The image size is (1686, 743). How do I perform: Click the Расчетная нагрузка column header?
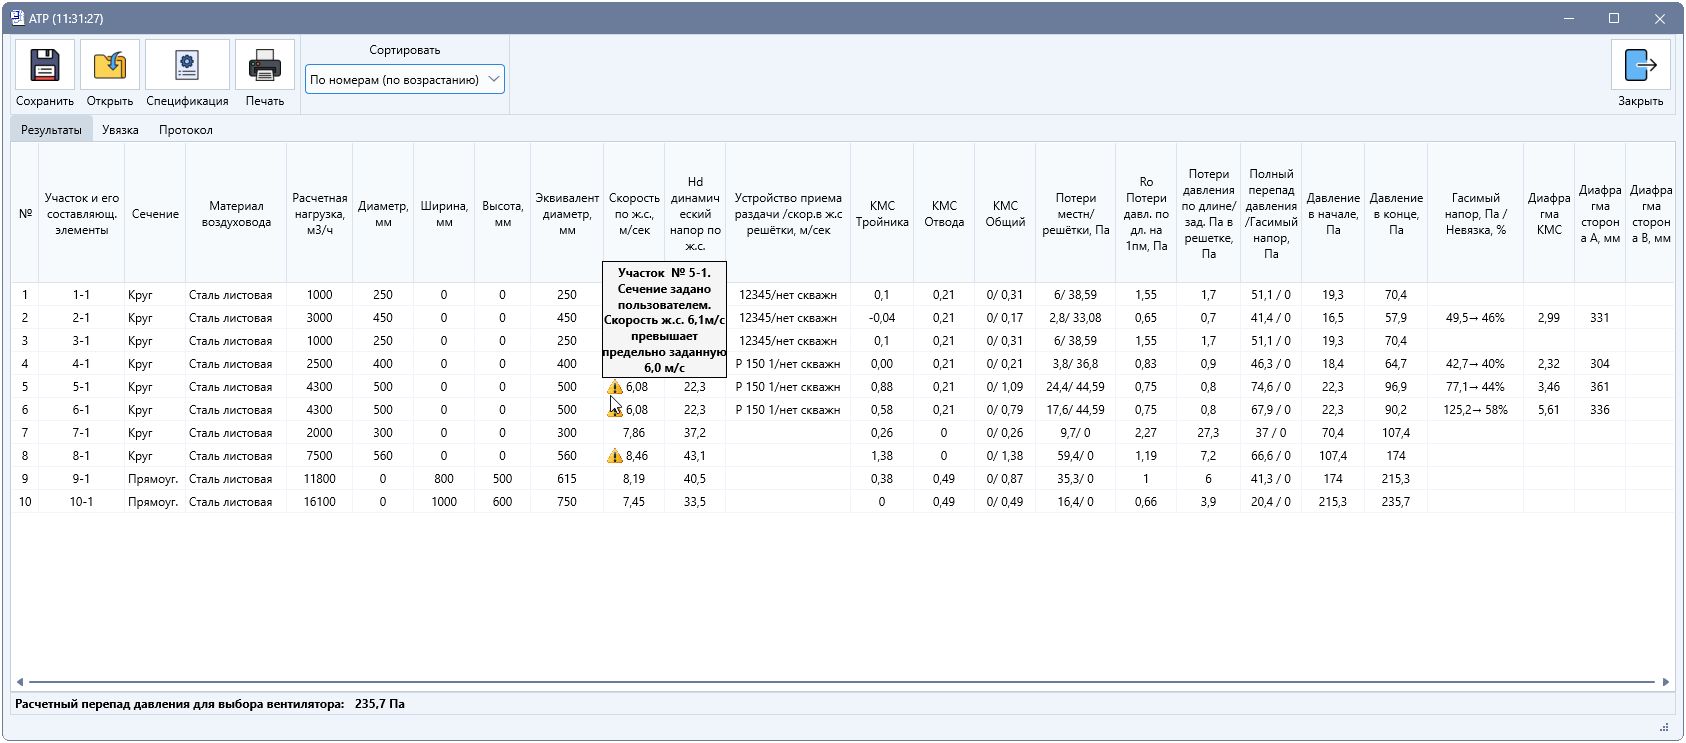[x=319, y=214]
